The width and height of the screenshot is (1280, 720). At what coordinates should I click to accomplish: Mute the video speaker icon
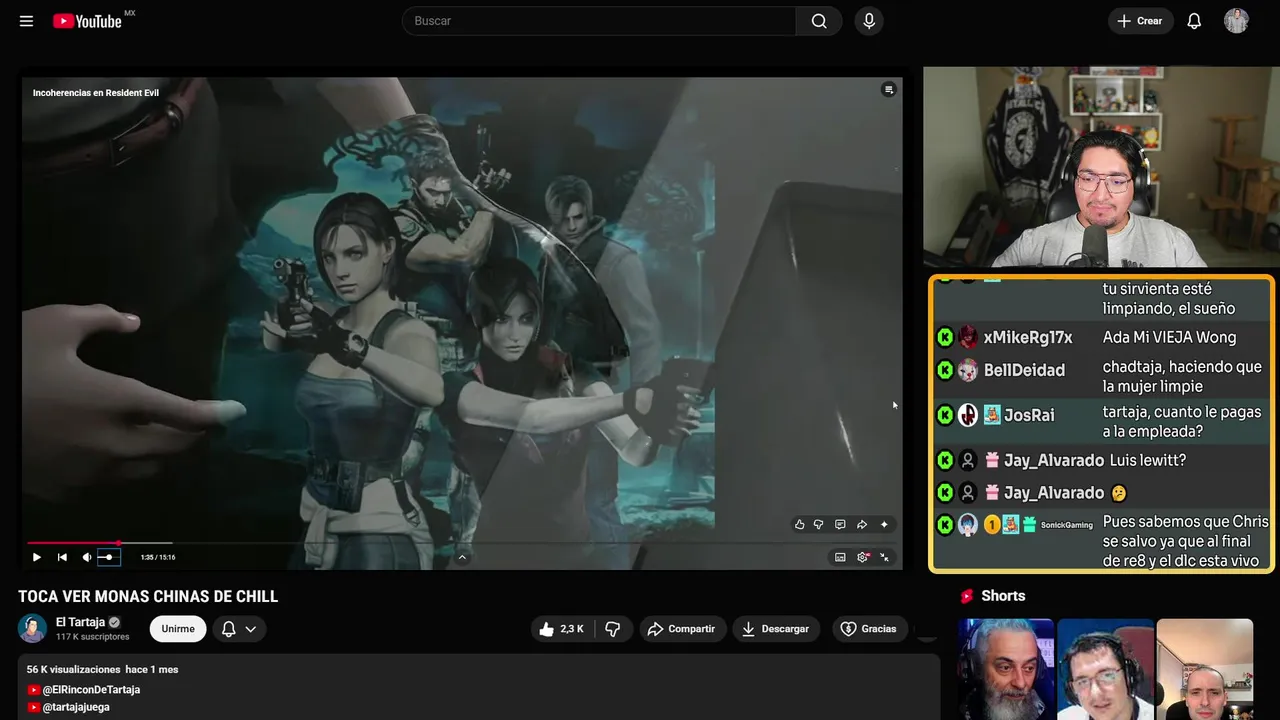87,557
